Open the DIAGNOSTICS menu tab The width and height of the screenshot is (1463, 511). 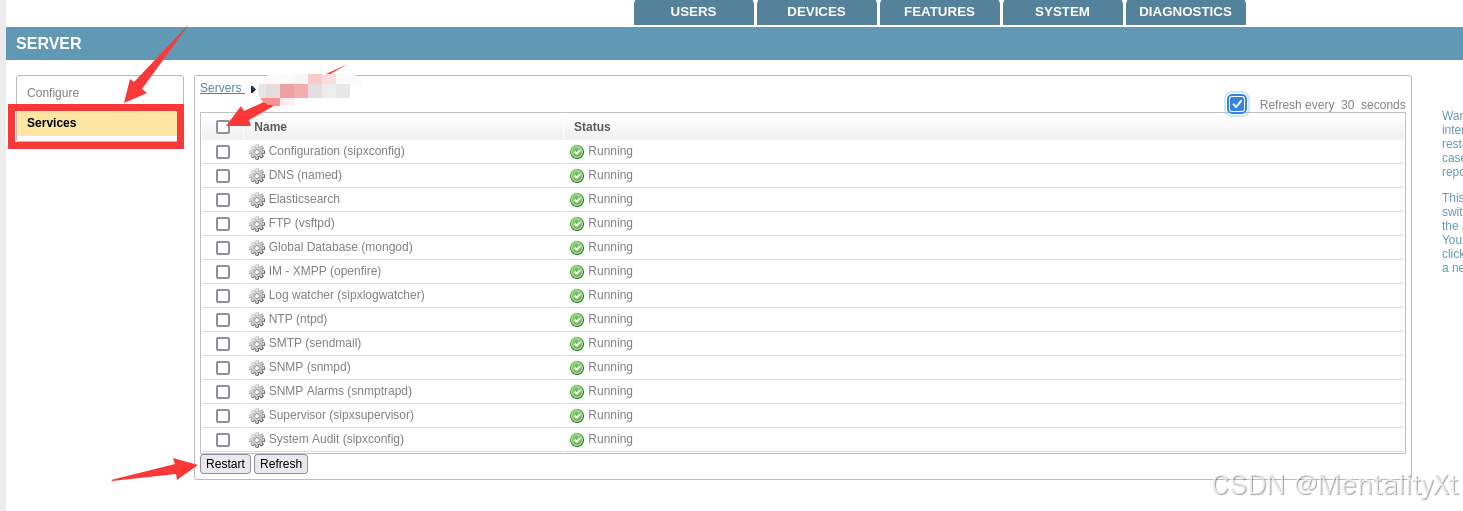click(x=1185, y=12)
